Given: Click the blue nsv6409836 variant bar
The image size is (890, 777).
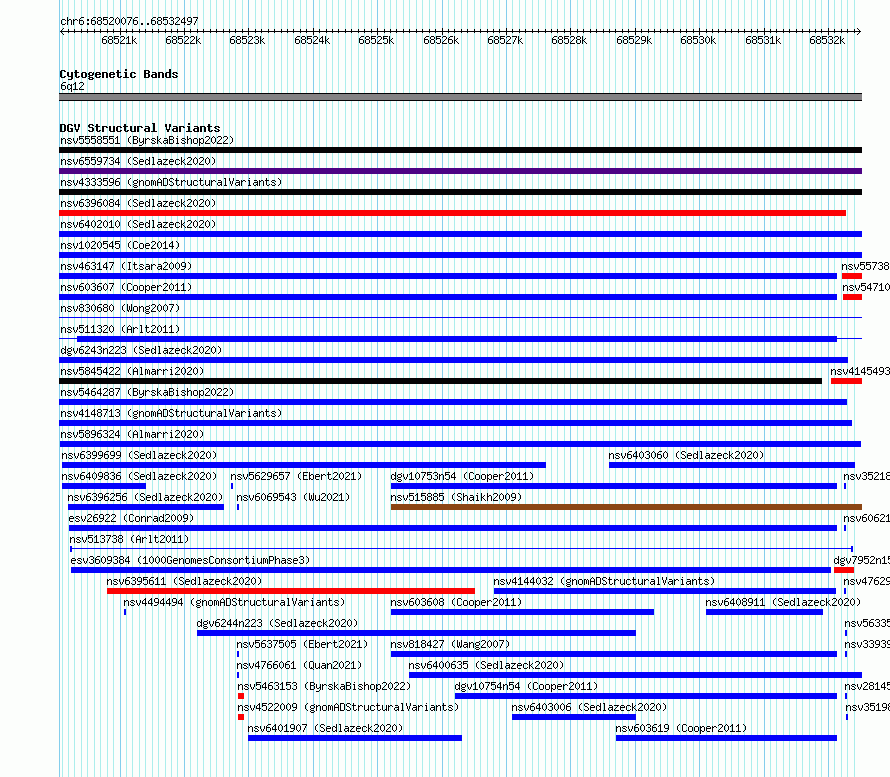Looking at the screenshot, I should click(x=104, y=486).
